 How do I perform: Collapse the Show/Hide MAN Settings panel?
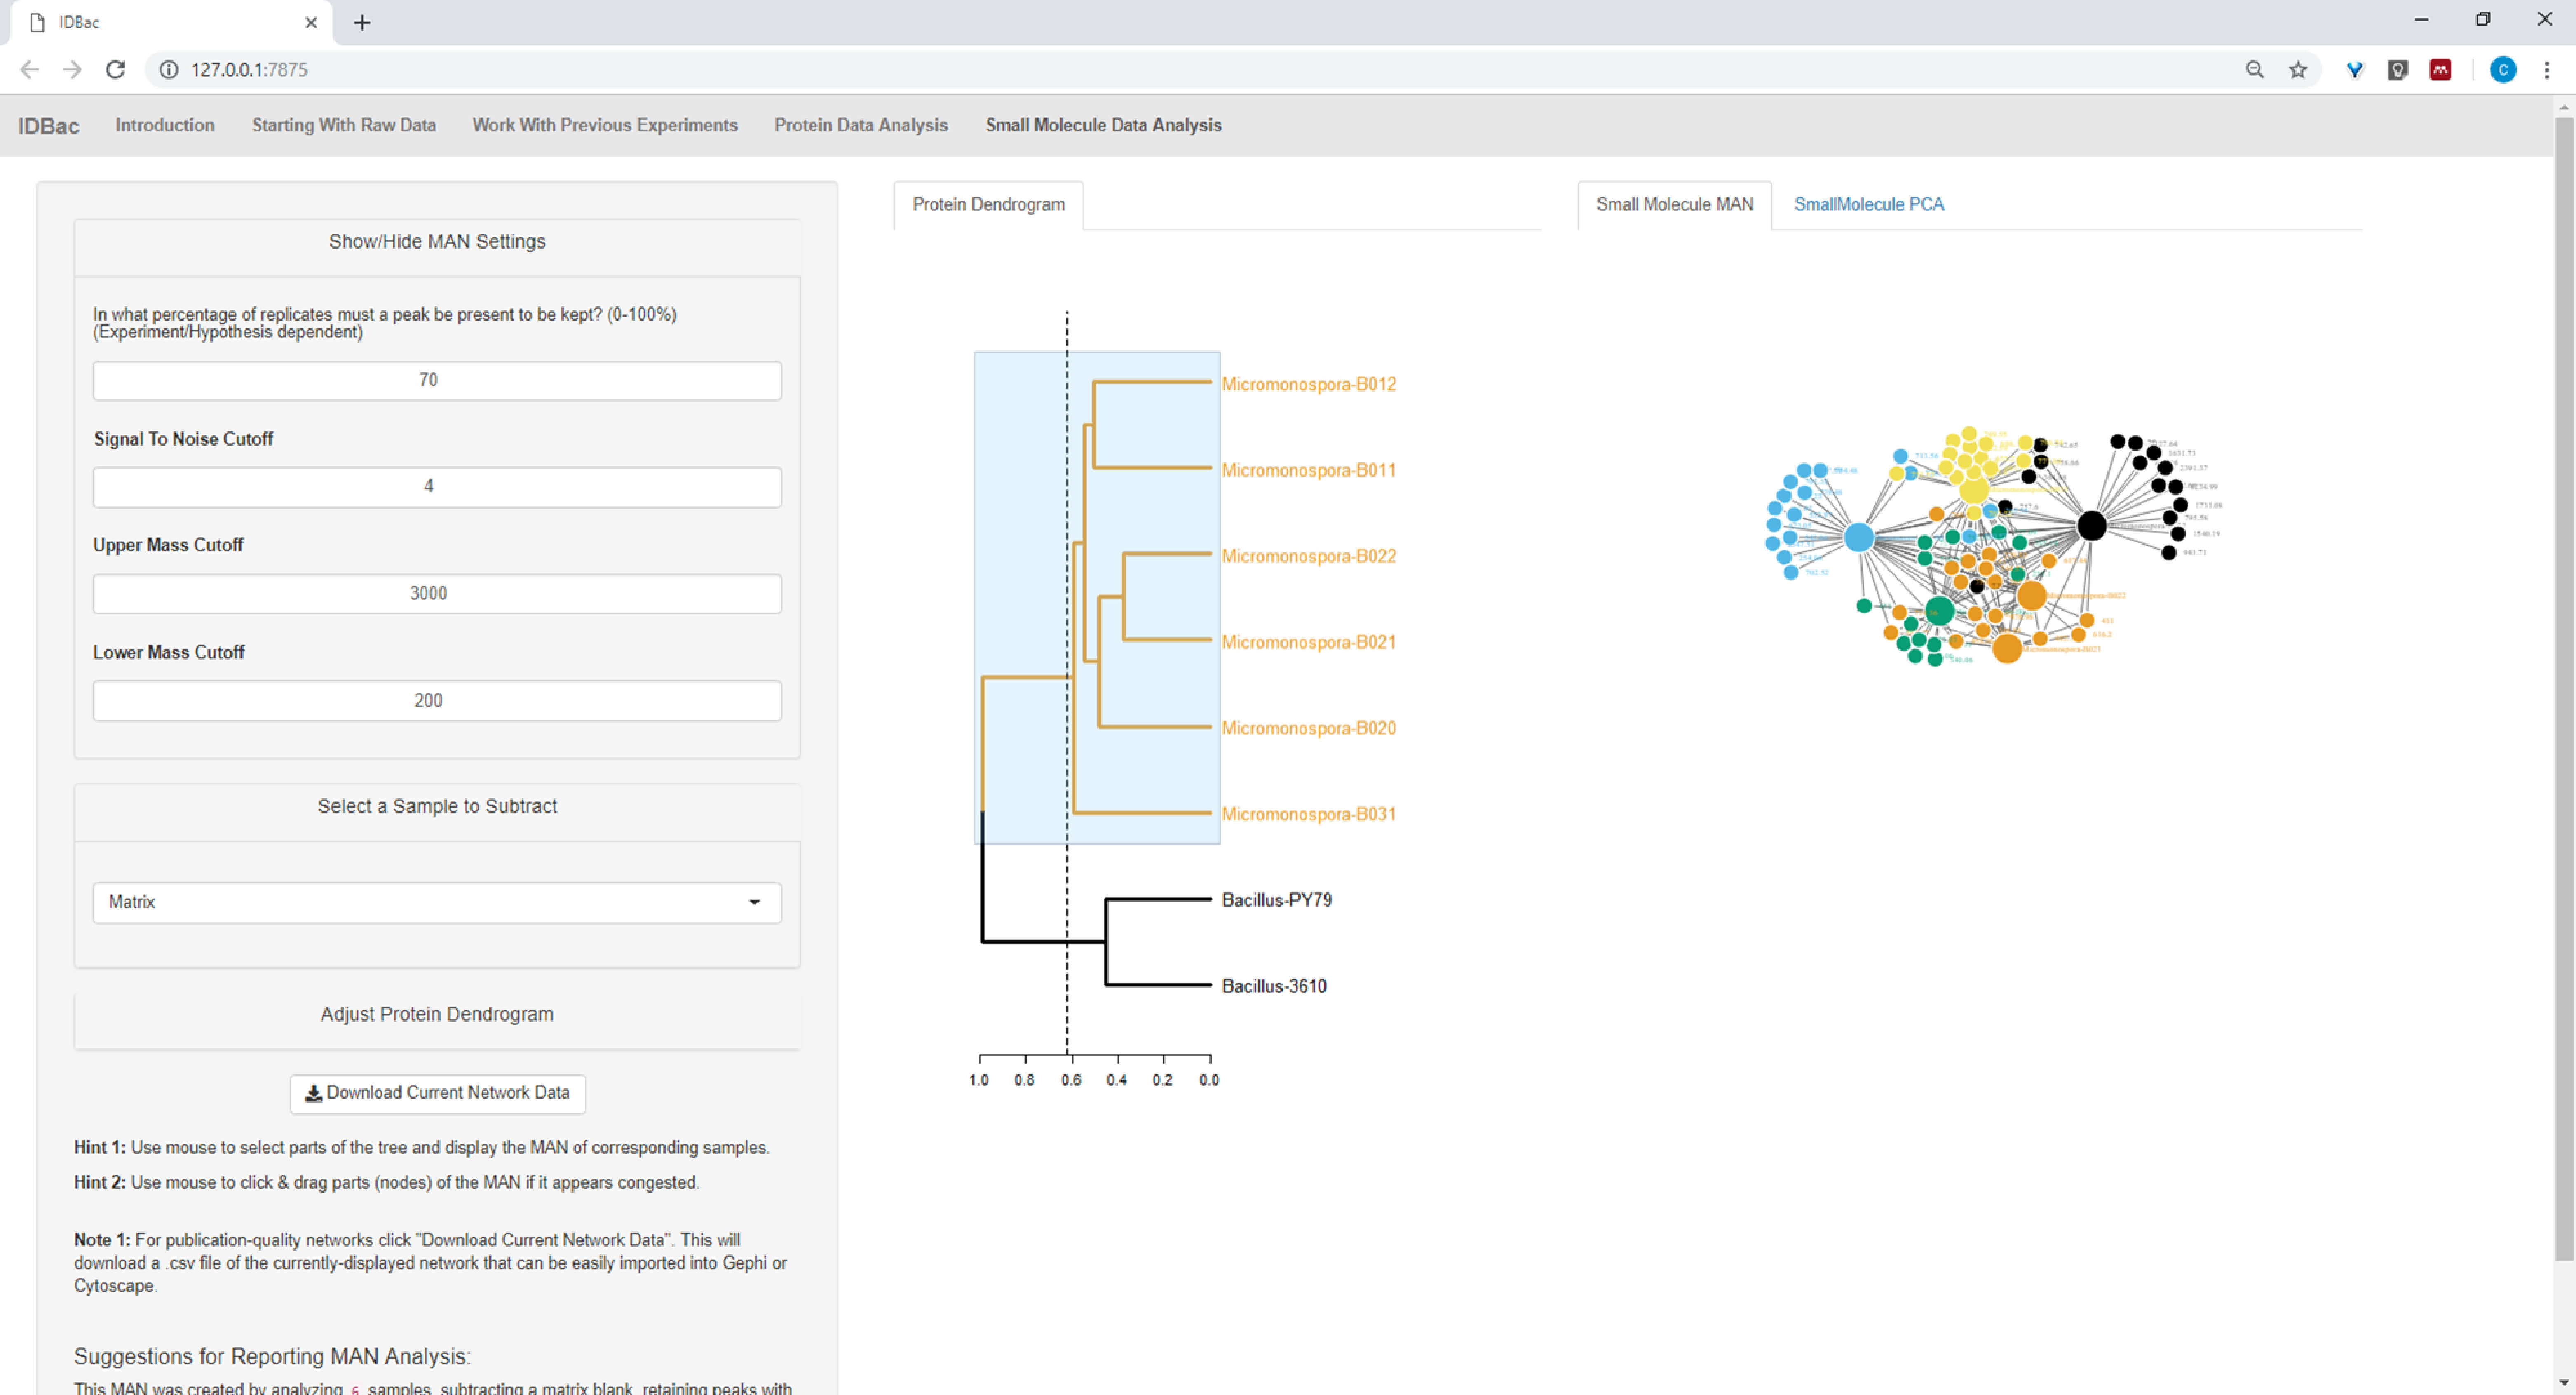click(x=437, y=242)
